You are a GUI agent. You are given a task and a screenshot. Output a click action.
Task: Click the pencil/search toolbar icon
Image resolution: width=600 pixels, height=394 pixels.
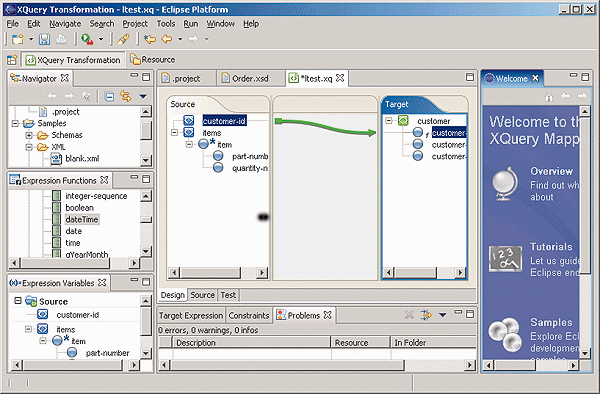click(123, 39)
